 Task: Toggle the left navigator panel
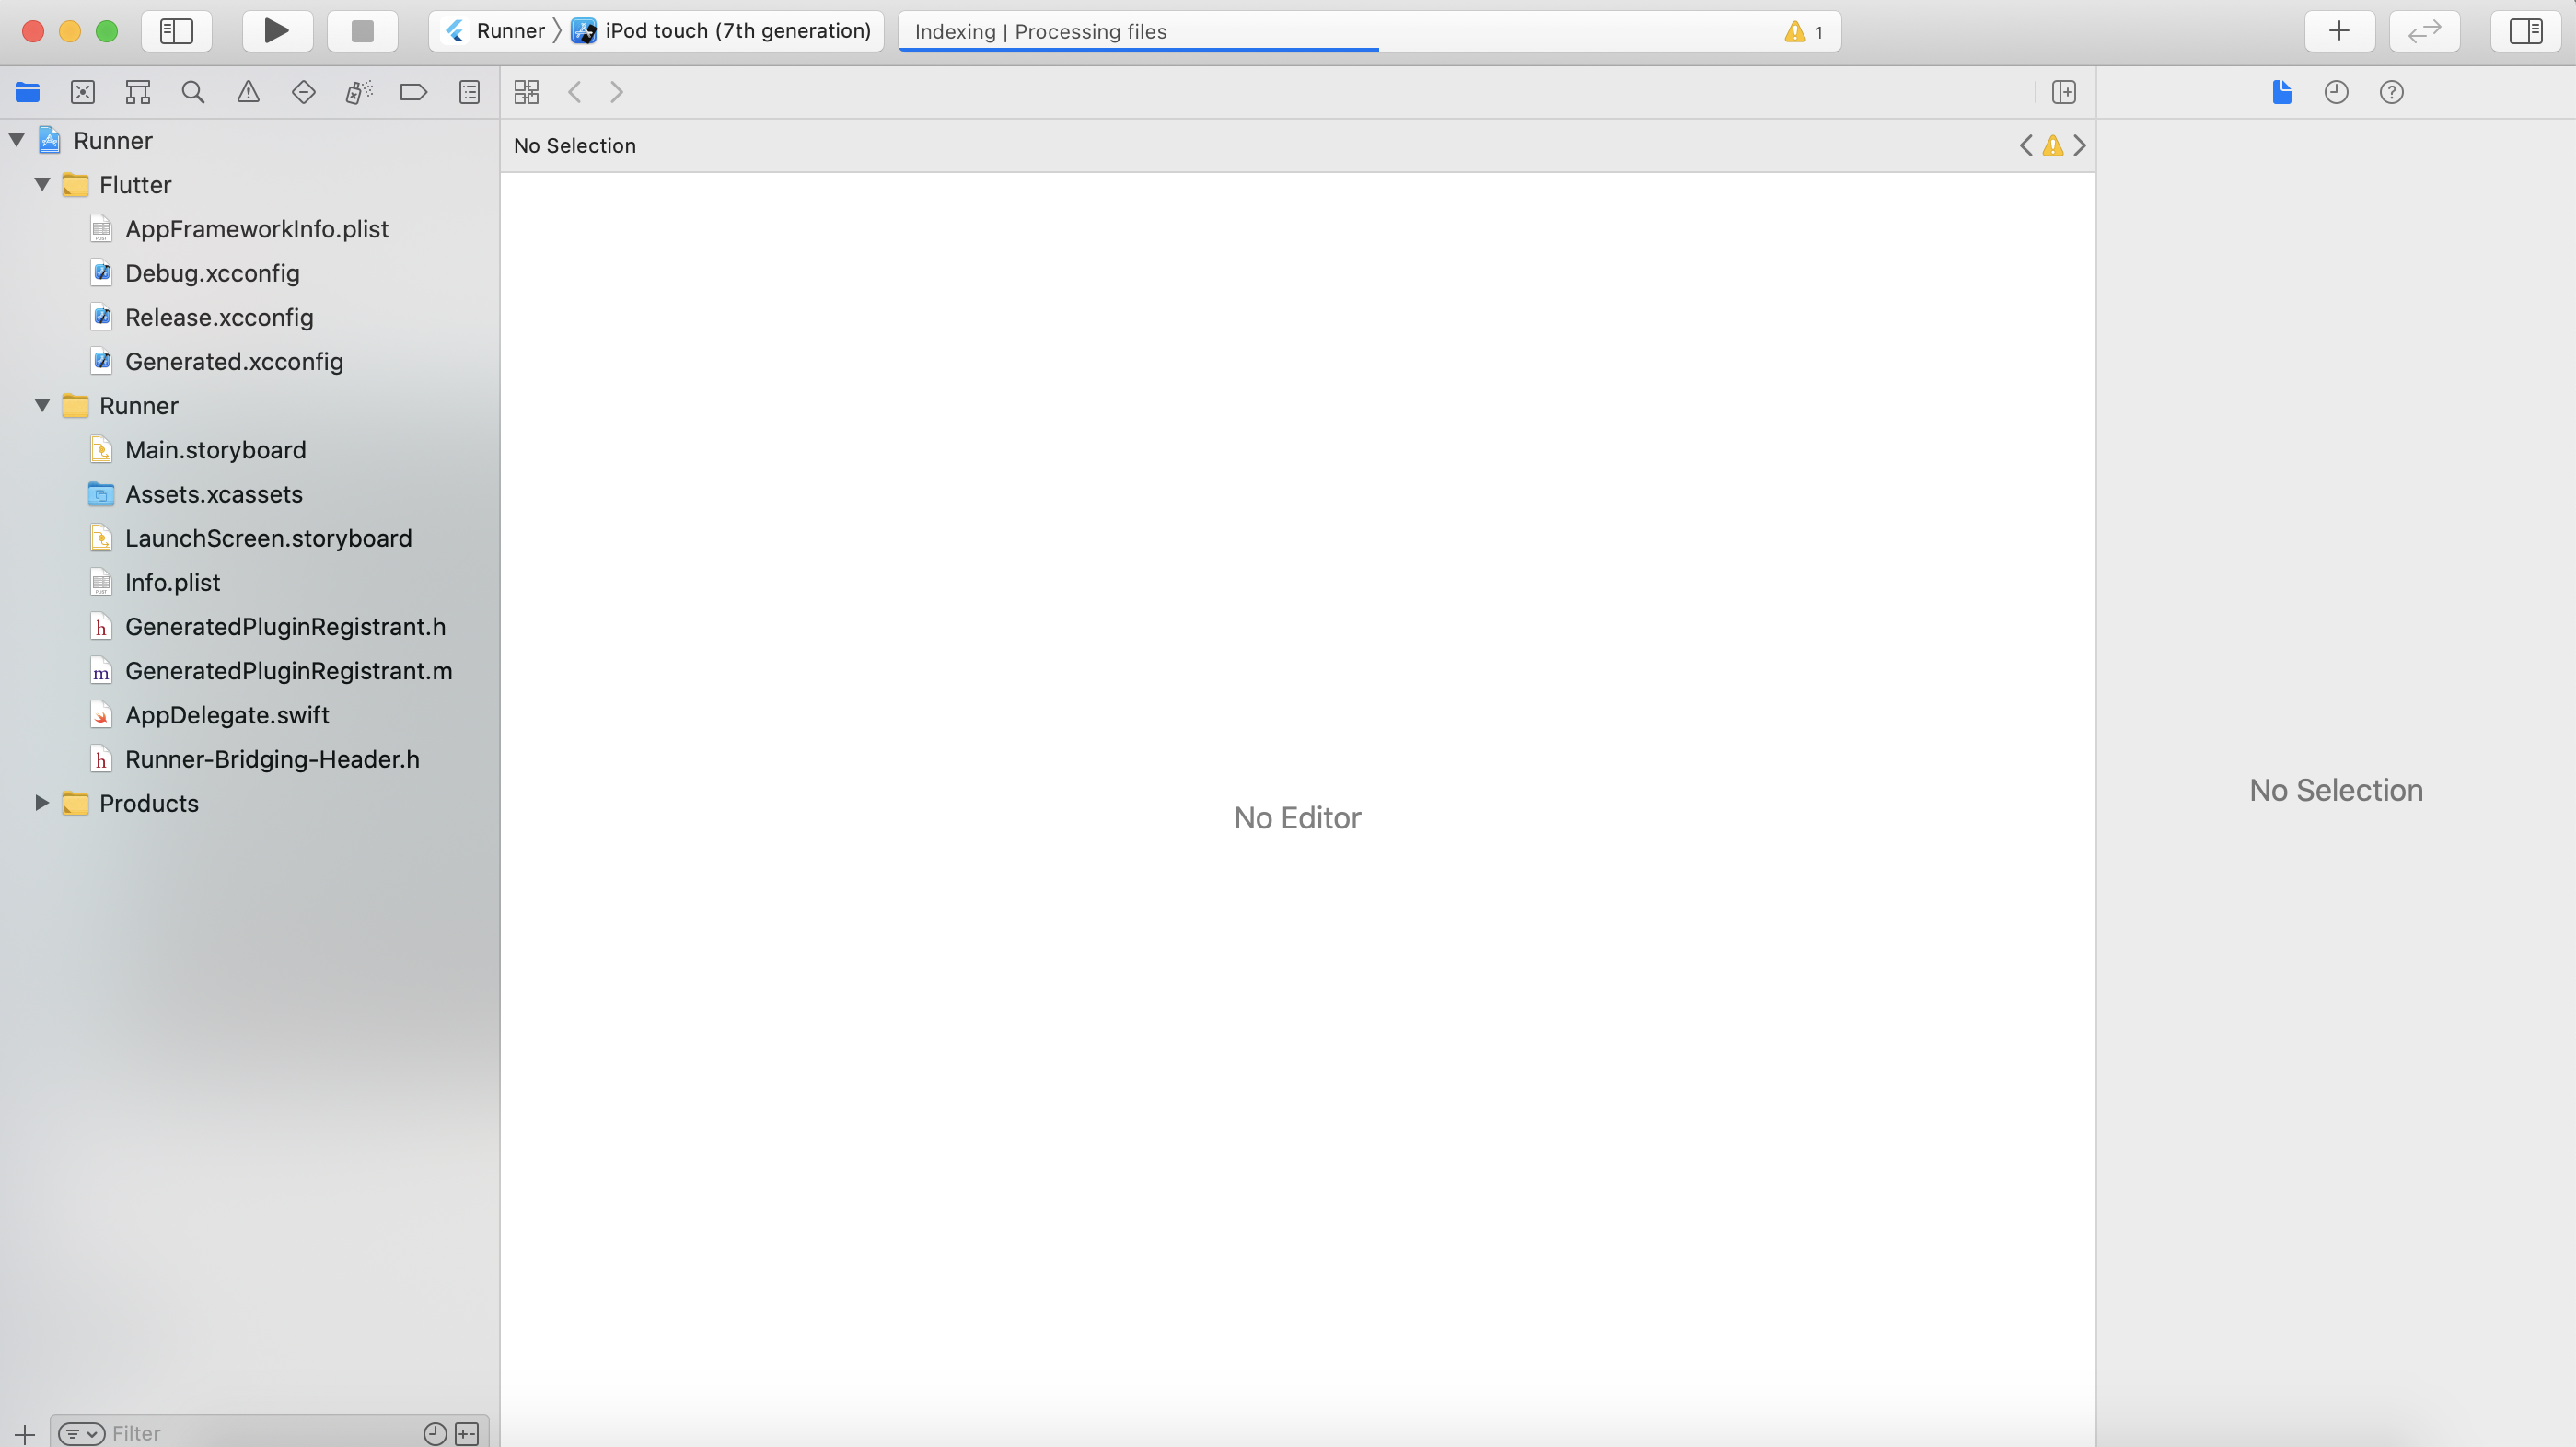click(x=176, y=31)
